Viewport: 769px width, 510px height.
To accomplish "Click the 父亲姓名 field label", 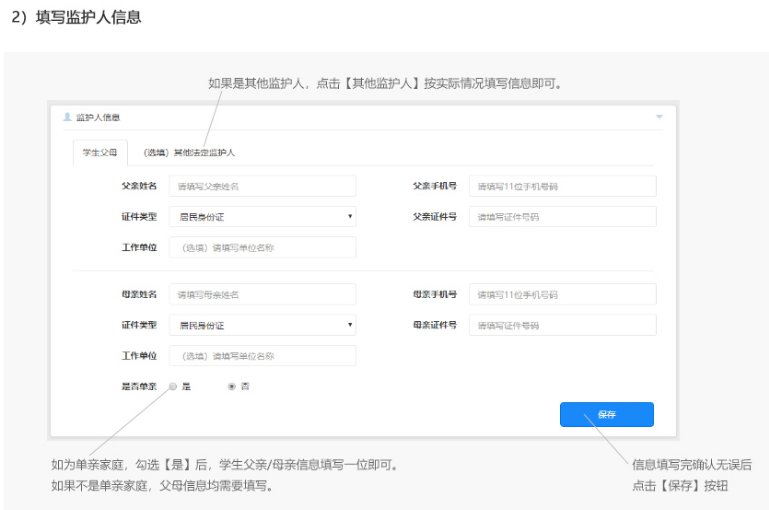I will click(138, 186).
